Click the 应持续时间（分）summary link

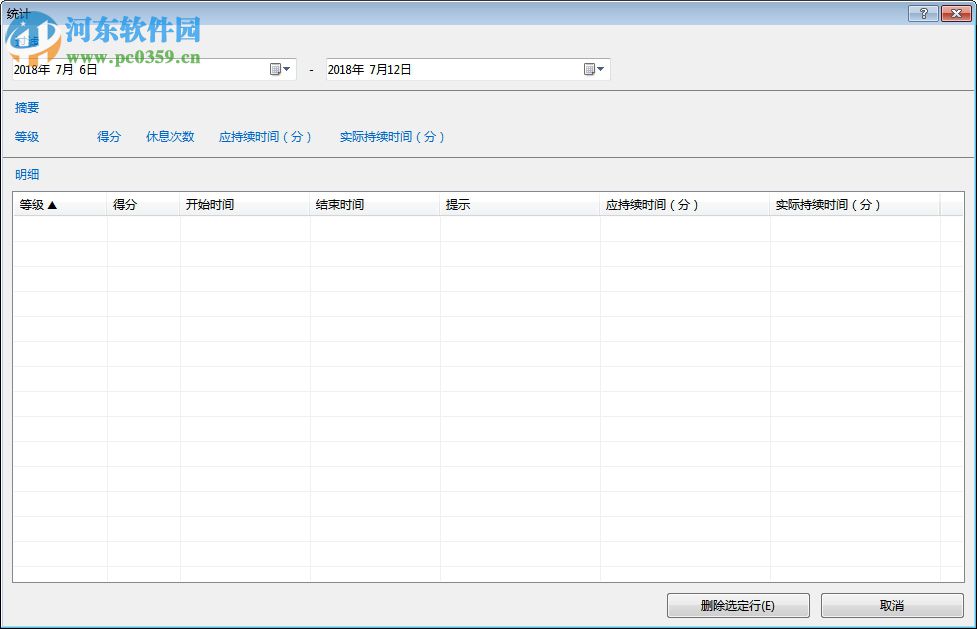265,137
